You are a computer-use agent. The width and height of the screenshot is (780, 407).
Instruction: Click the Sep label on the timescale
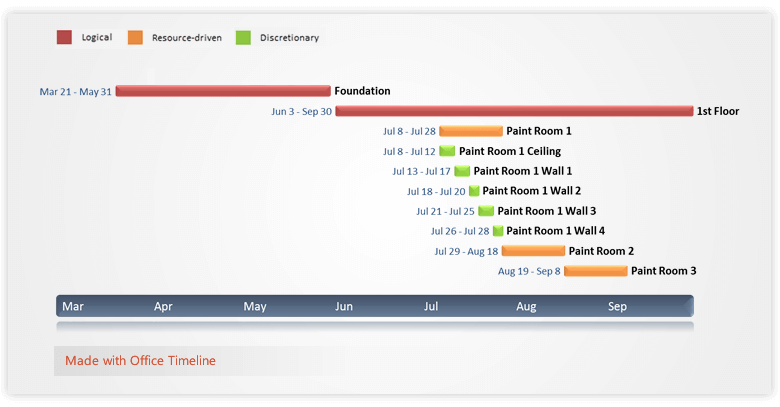617,307
